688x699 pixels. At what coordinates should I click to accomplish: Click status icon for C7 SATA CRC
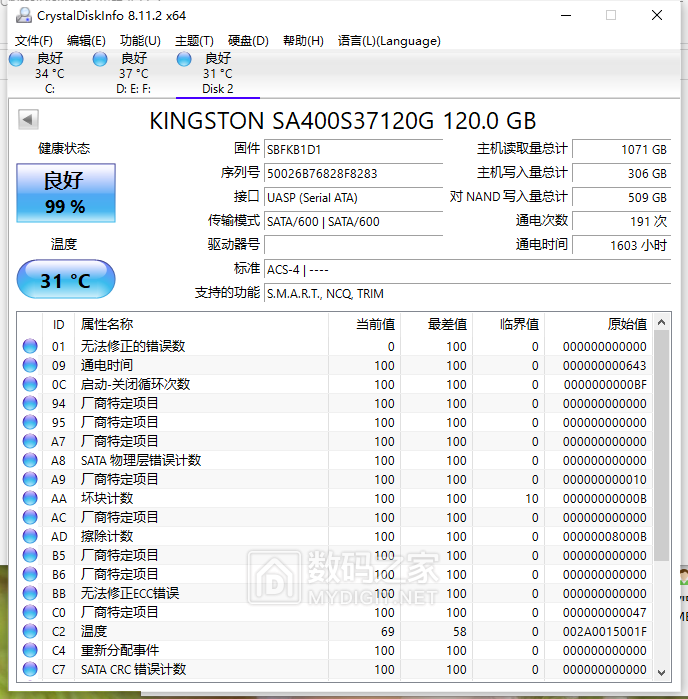[x=30, y=669]
